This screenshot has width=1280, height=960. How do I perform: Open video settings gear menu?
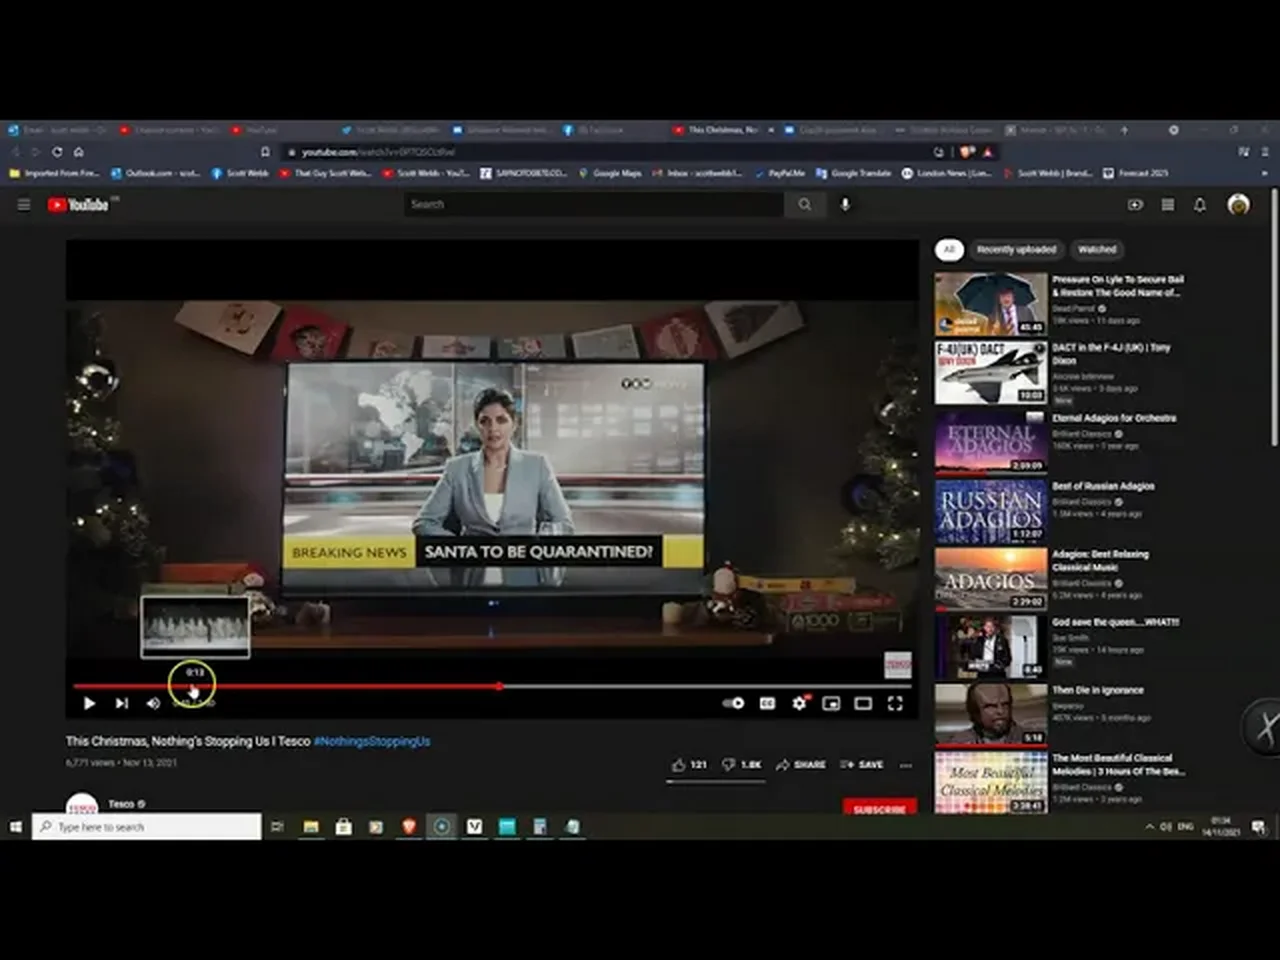799,704
